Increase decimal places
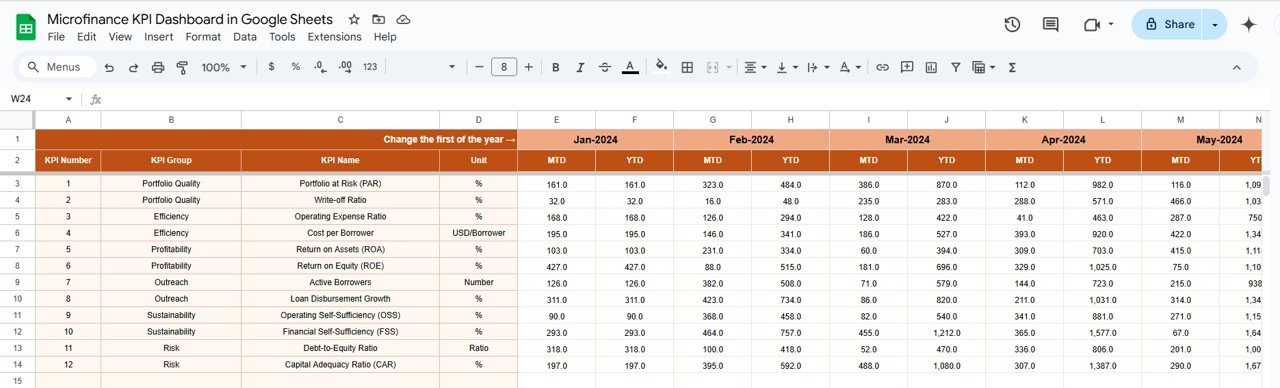1280x388 pixels. [345, 67]
